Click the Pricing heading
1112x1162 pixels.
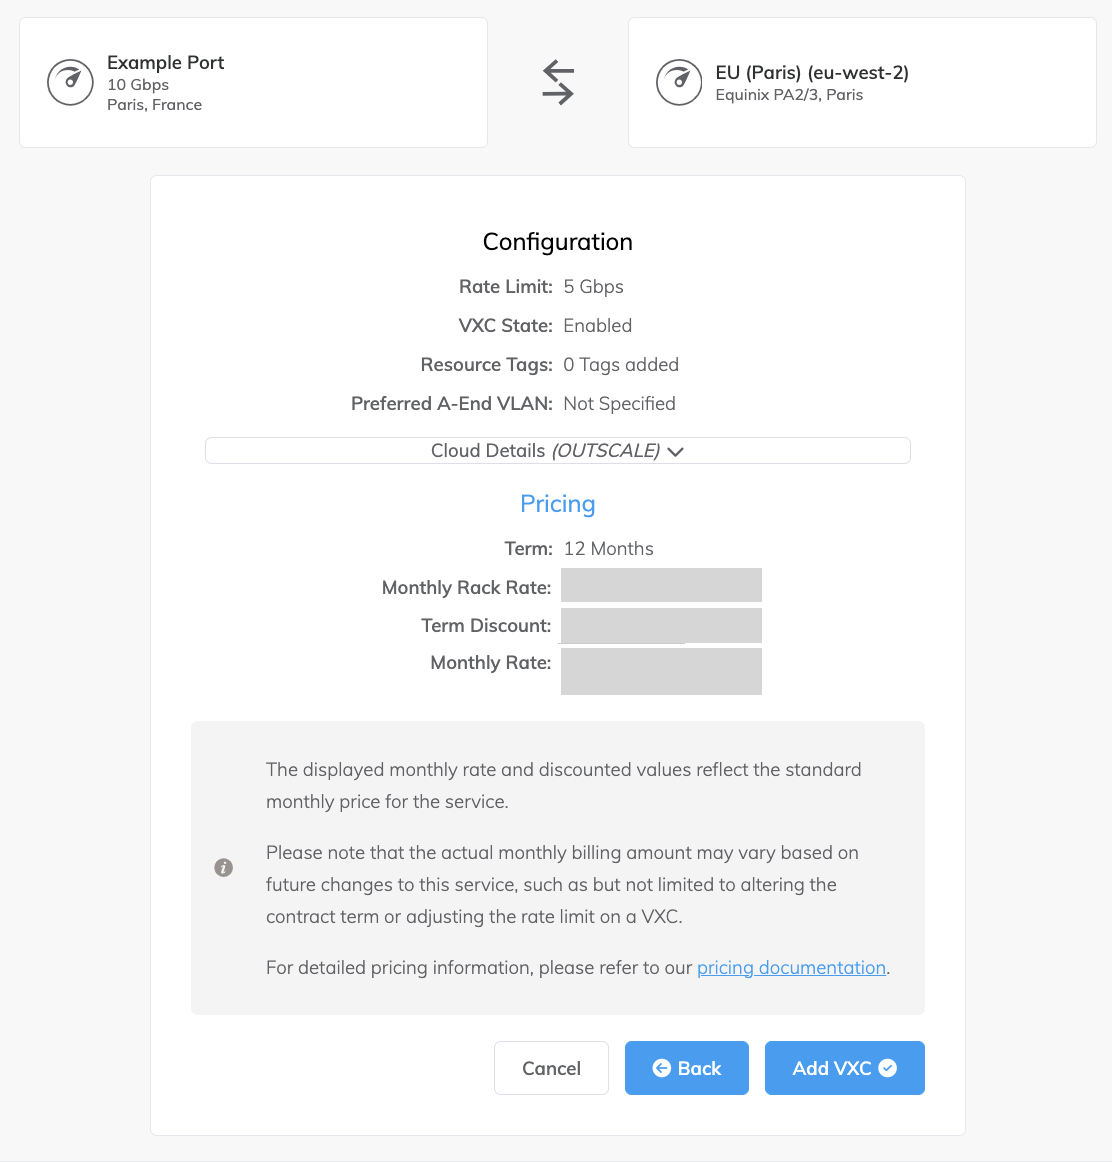click(557, 504)
